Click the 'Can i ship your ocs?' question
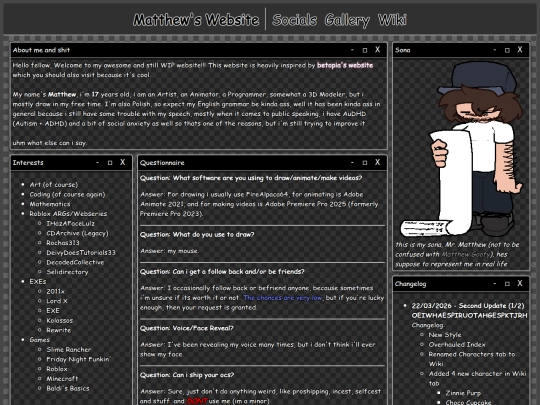The height and width of the screenshot is (405, 540). tap(187, 375)
